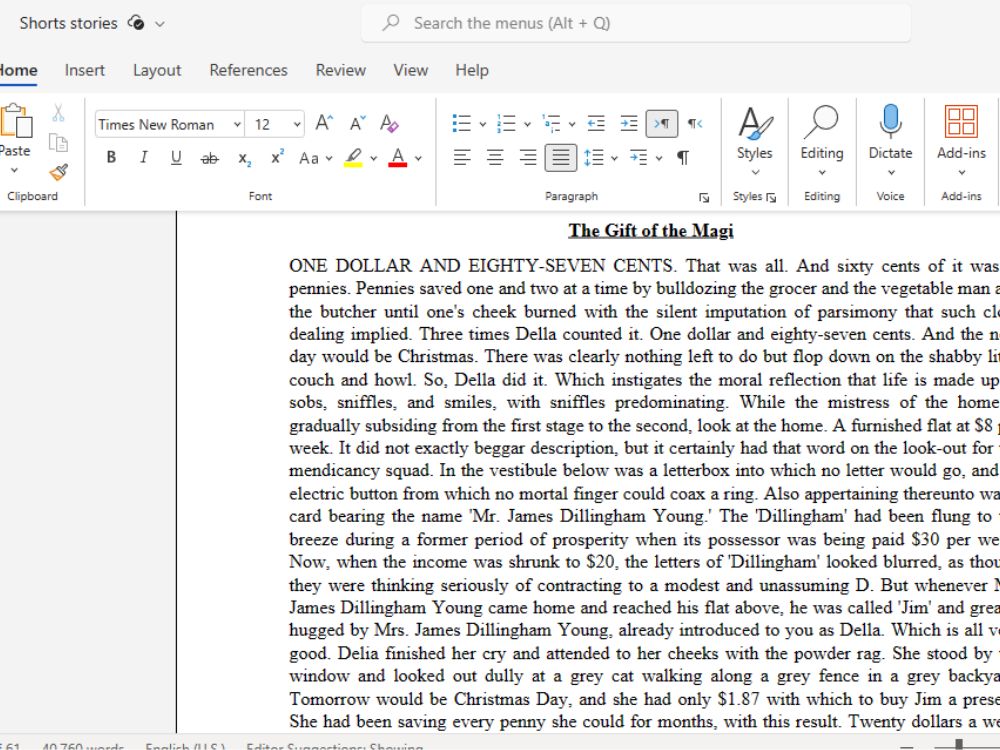
Task: Click the line spacing icon
Action: coord(594,158)
